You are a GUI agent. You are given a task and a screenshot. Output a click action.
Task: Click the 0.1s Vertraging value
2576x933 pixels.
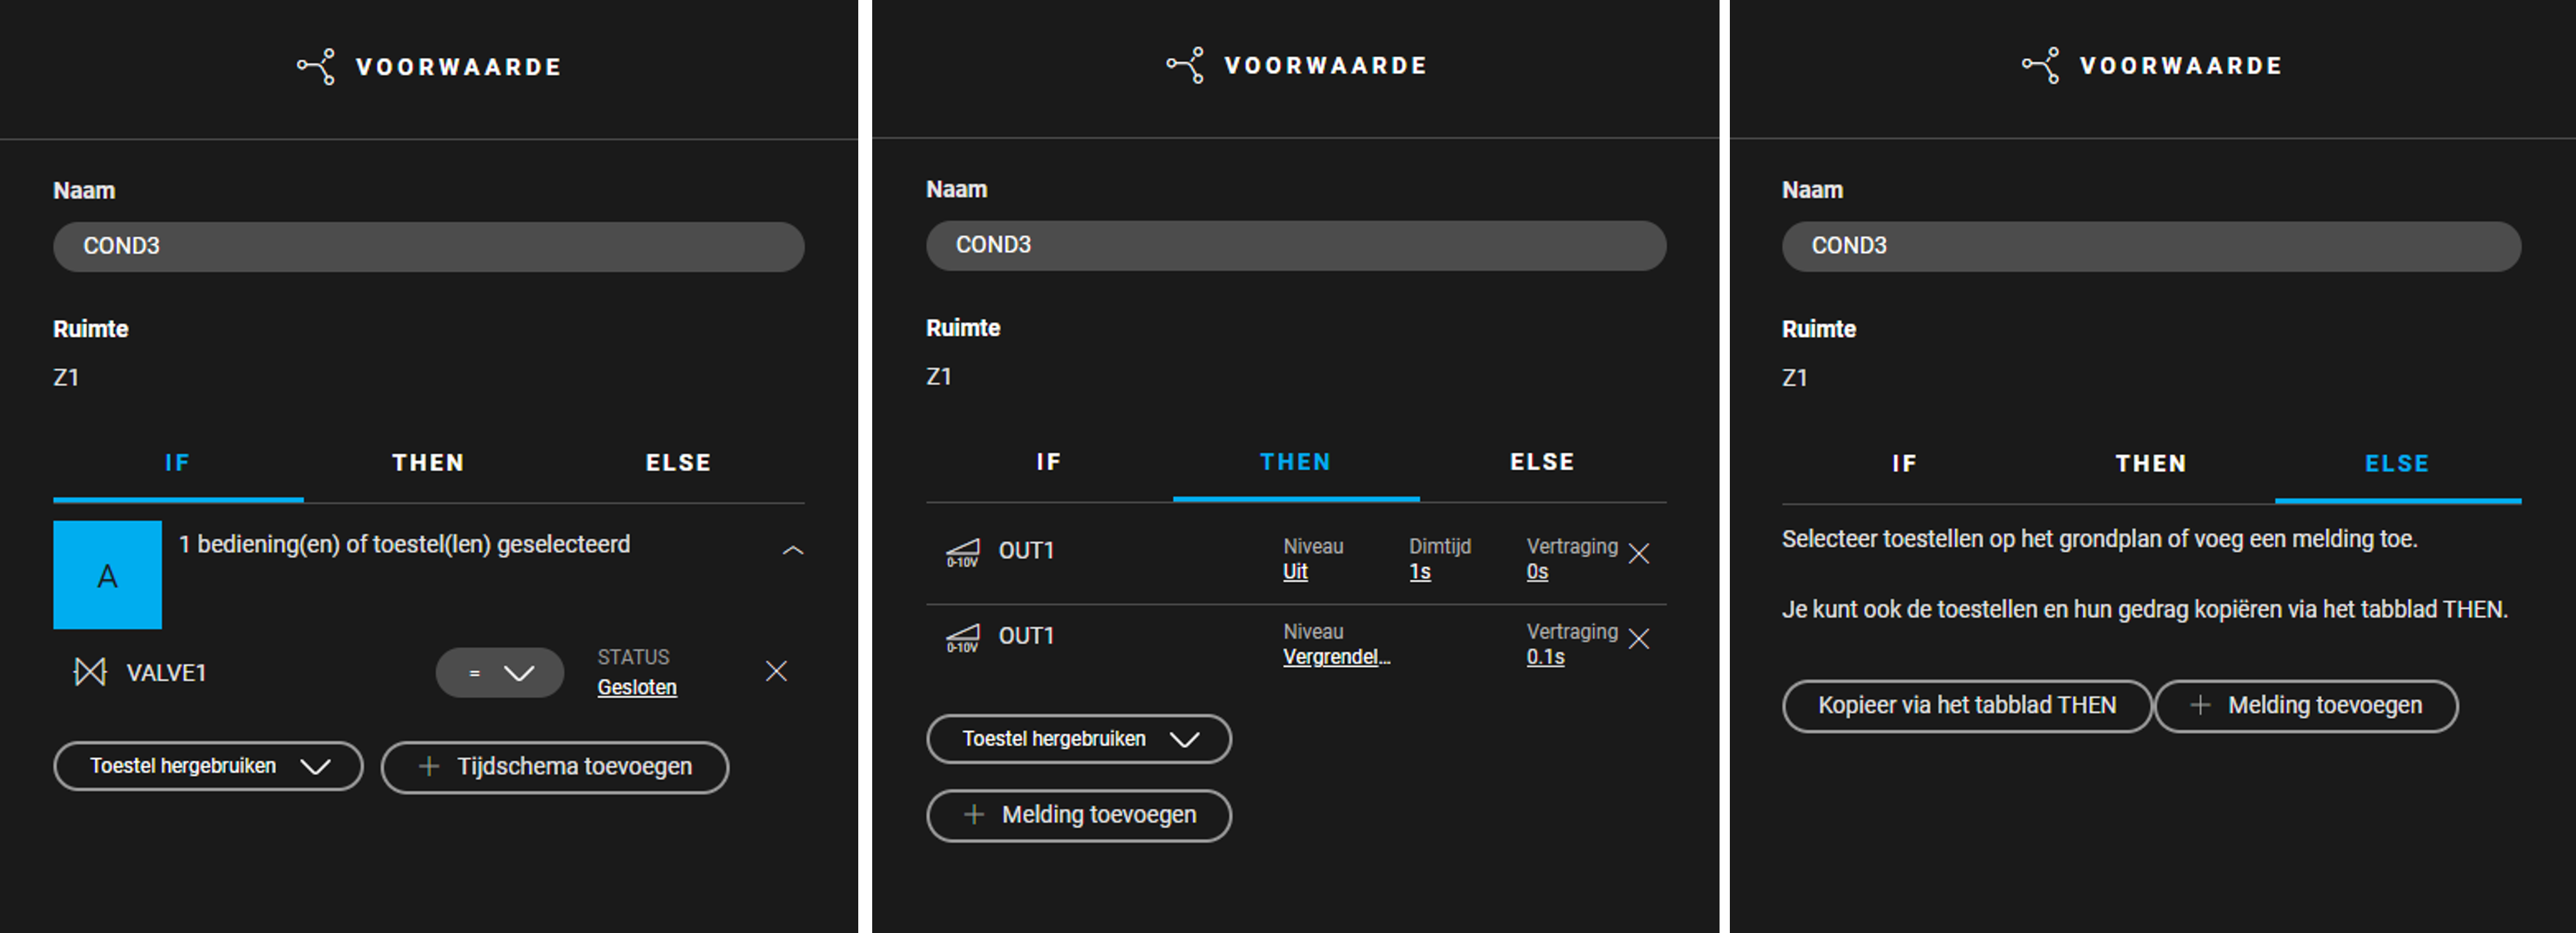click(x=1545, y=657)
